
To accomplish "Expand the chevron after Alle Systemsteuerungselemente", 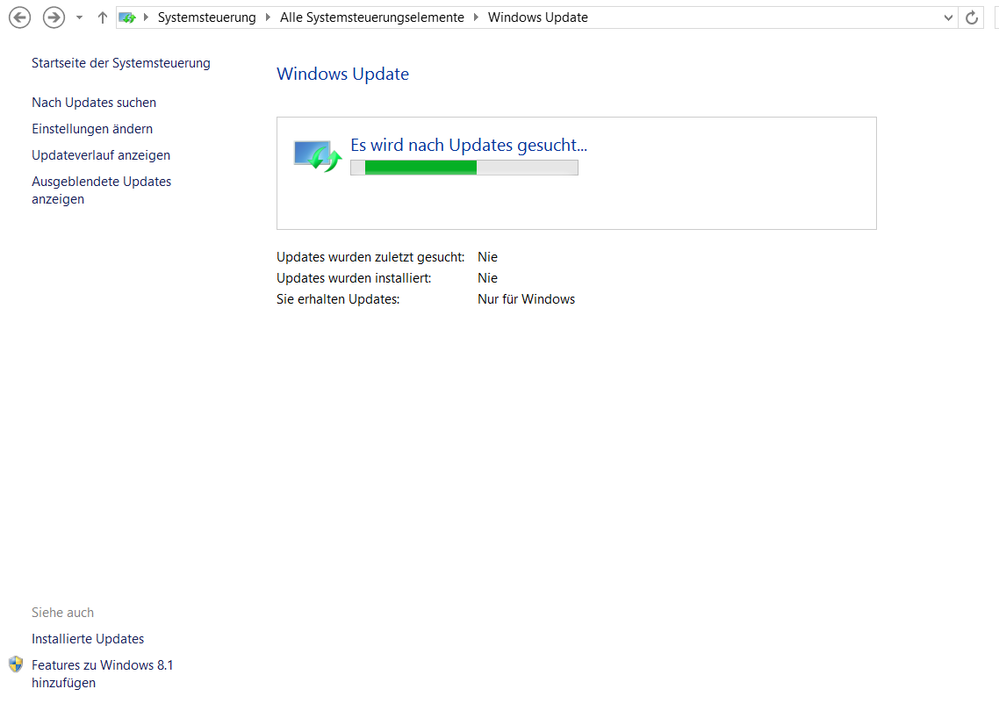I will (476, 18).
